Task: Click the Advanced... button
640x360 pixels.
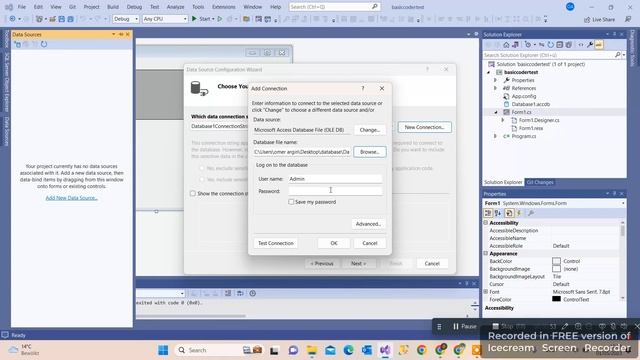Action: [x=368, y=224]
